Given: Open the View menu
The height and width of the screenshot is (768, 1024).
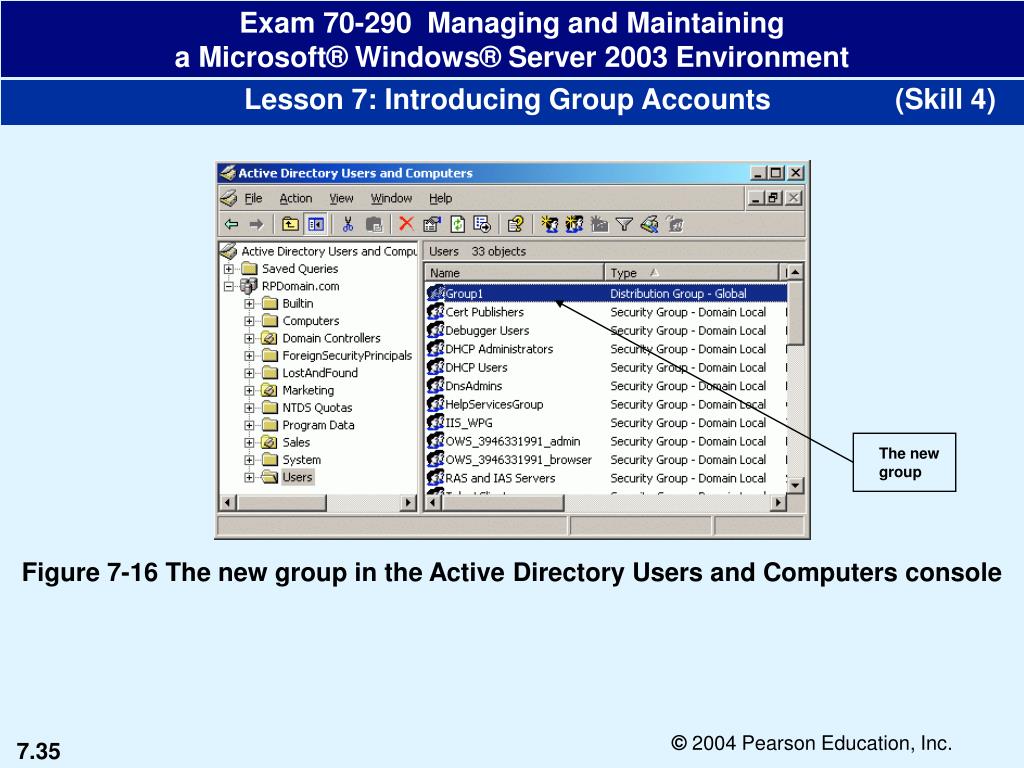Looking at the screenshot, I should point(341,199).
